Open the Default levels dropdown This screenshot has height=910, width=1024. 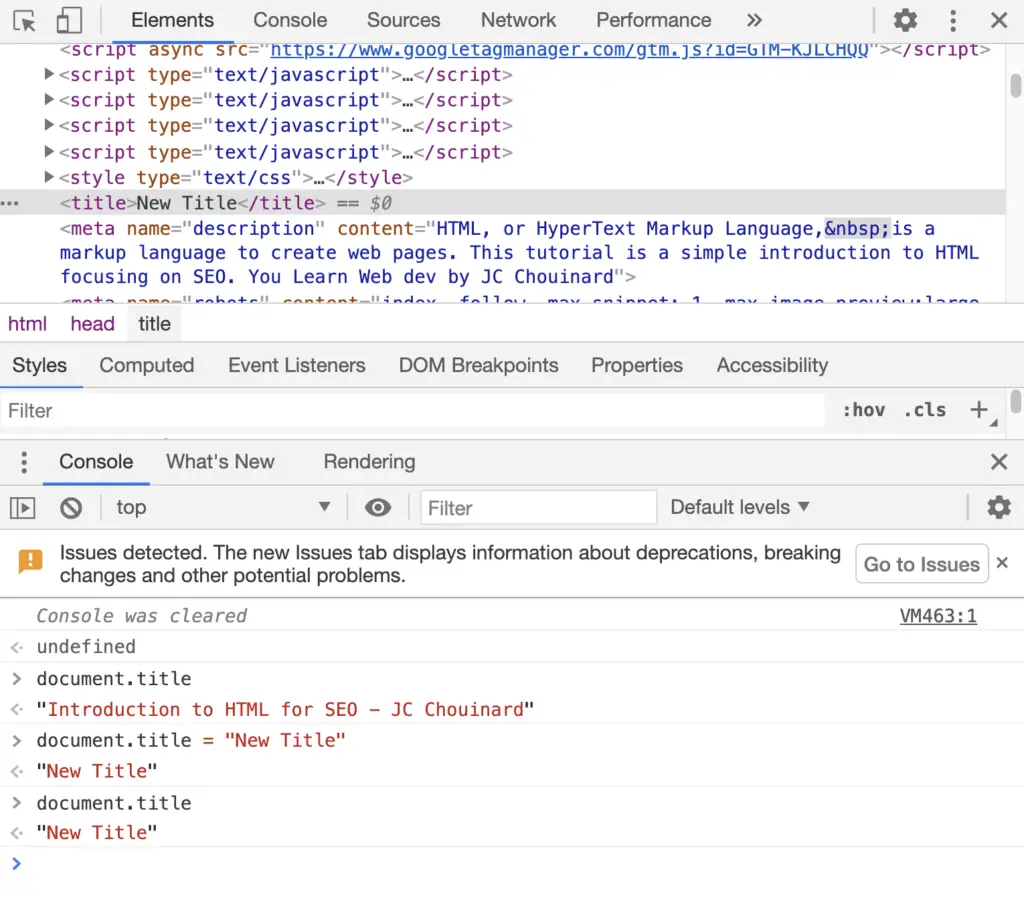click(x=740, y=508)
